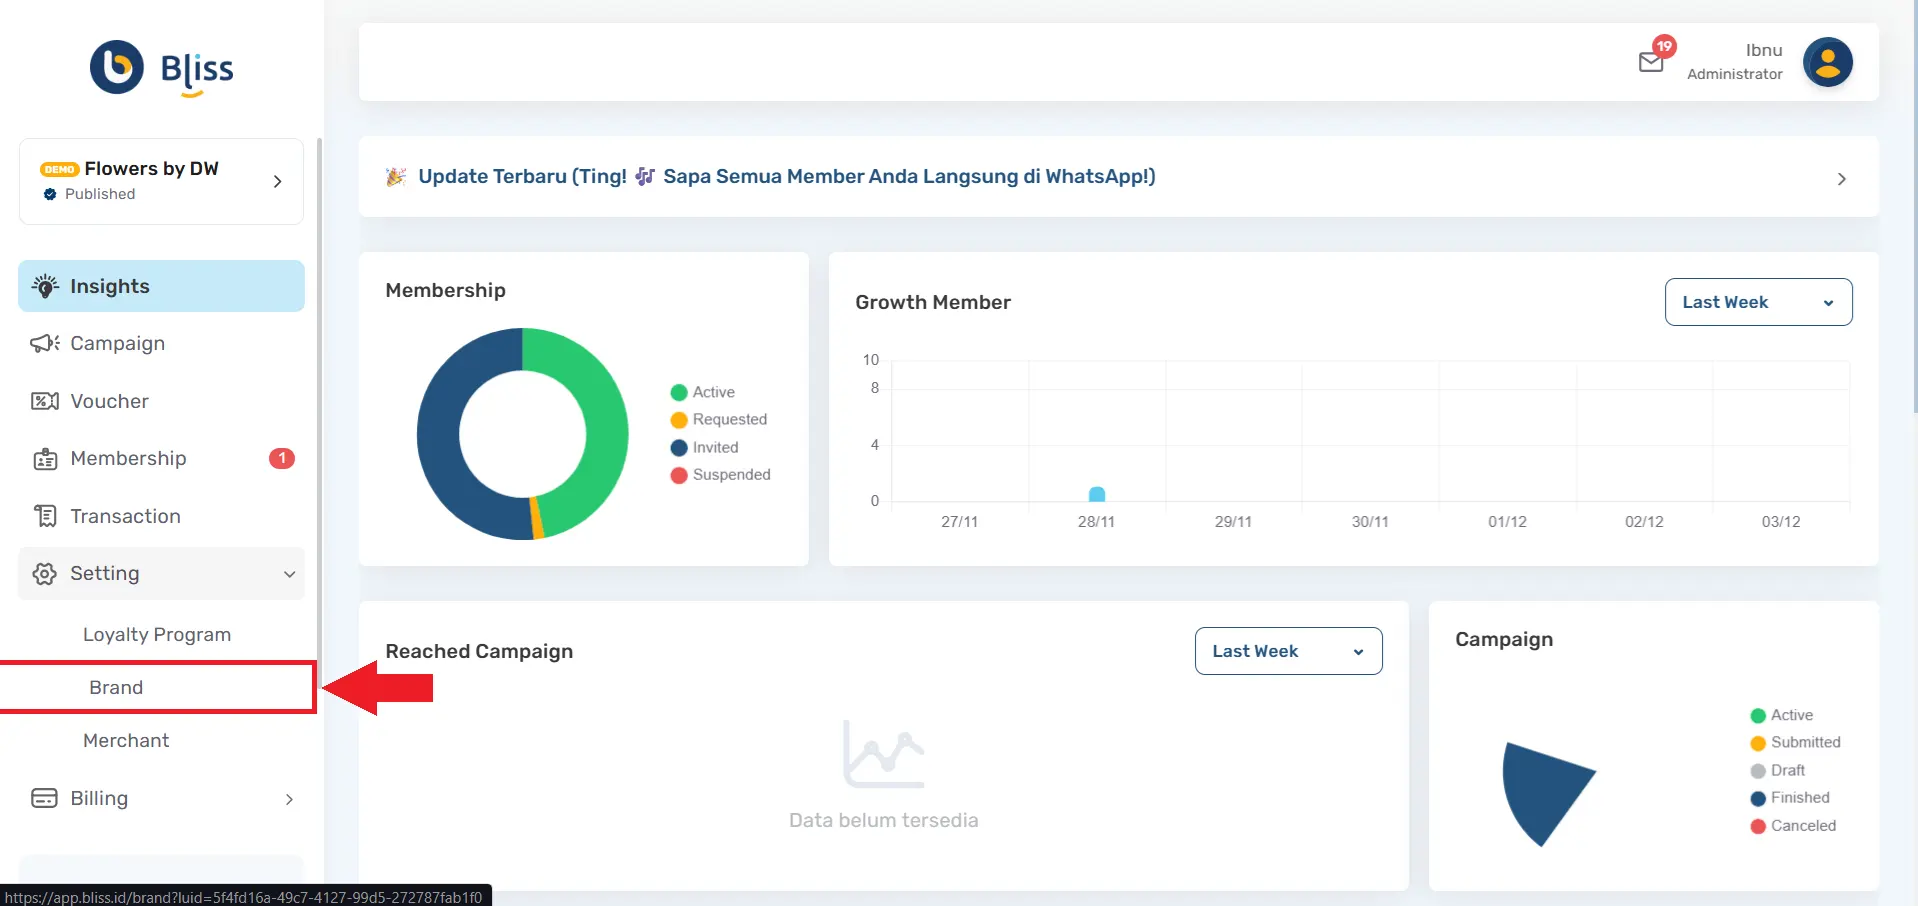Click the green Active donut segment

point(591,400)
